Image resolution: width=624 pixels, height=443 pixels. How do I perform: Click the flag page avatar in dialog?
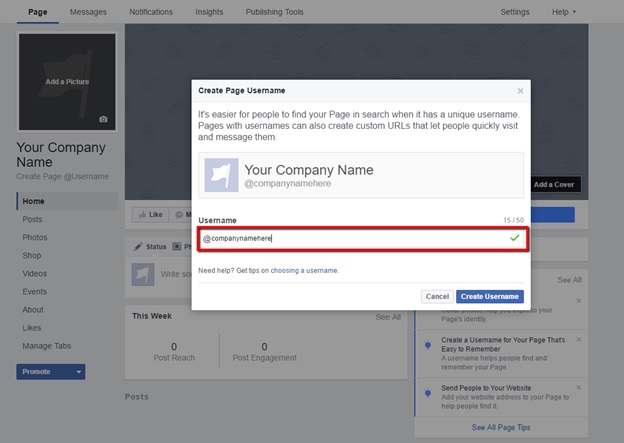221,175
